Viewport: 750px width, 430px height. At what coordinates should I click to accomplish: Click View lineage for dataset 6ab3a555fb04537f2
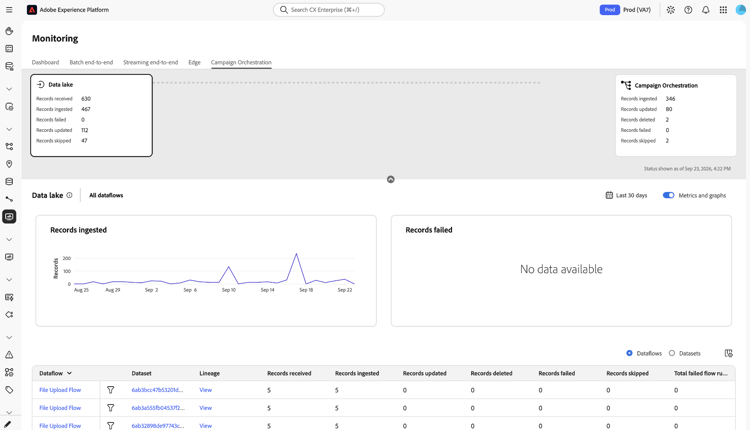click(206, 408)
